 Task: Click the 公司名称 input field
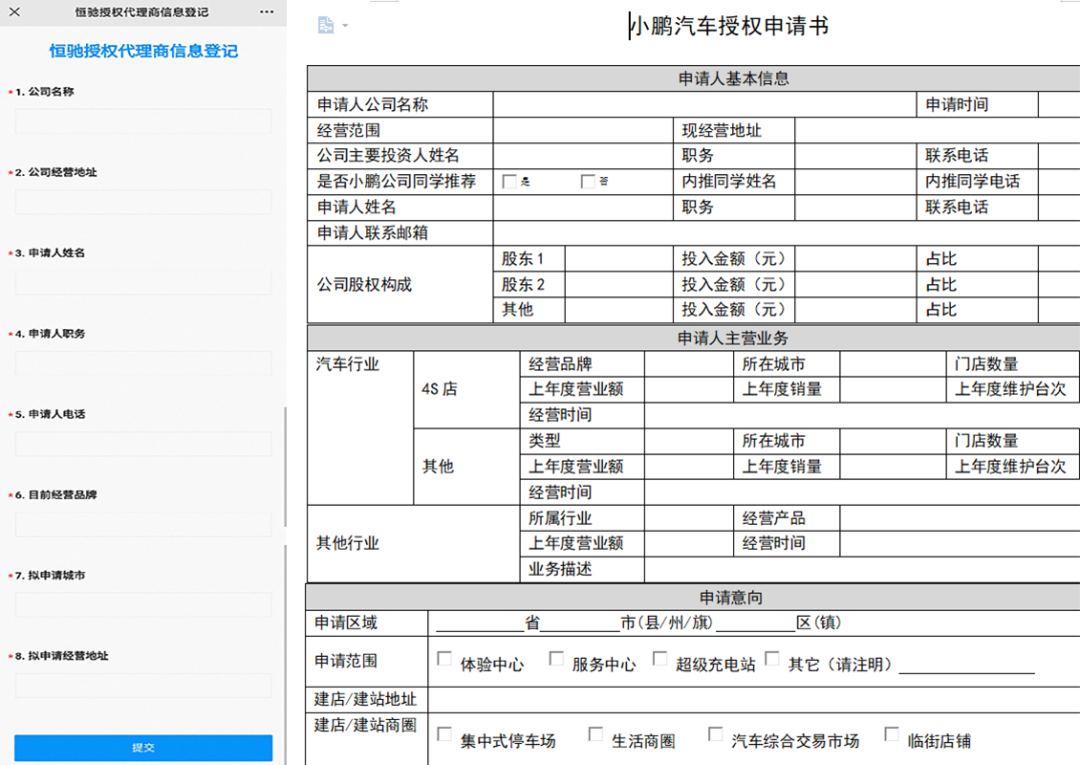[x=142, y=120]
